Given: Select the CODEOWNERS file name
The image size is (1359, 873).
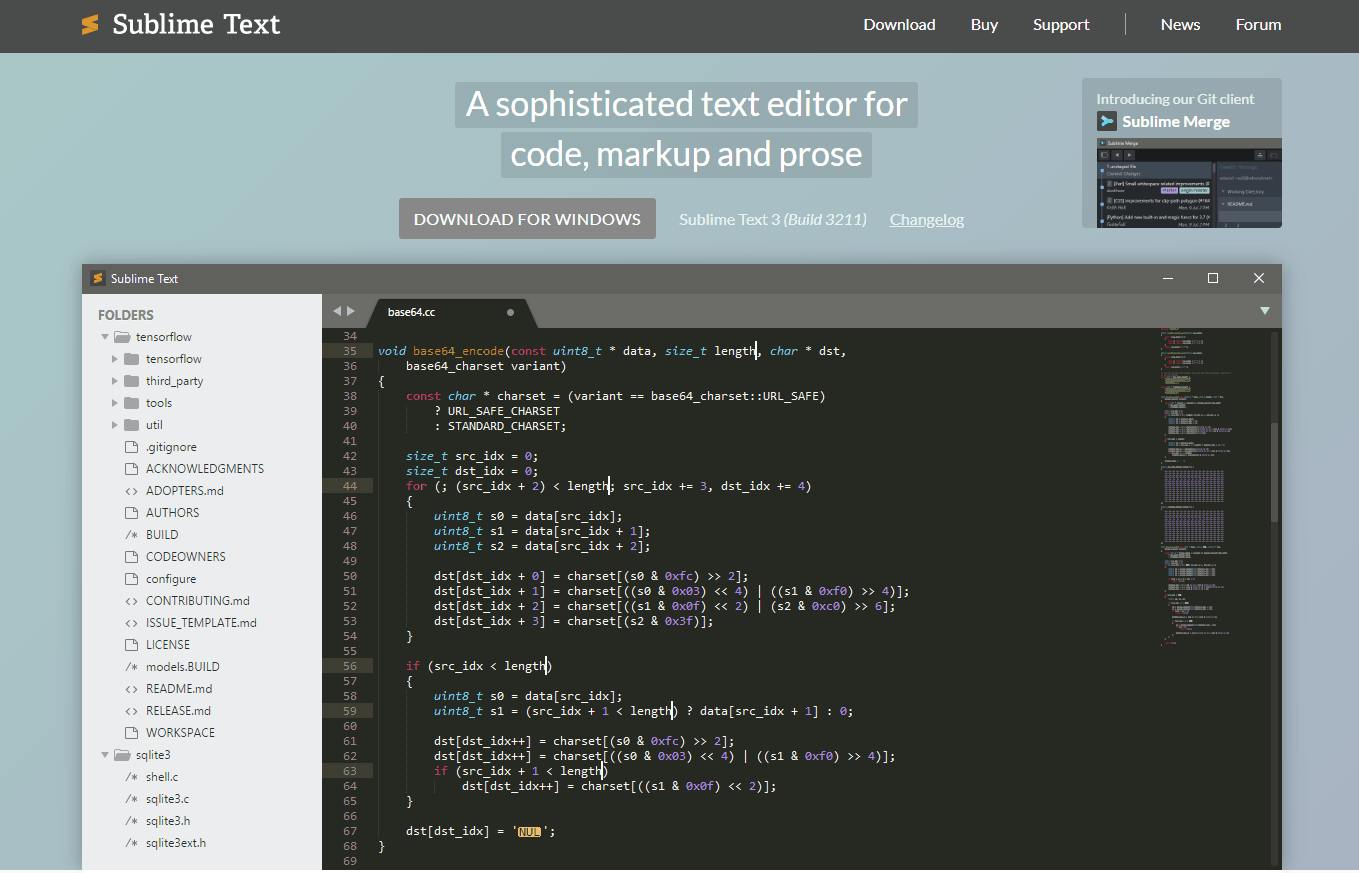Looking at the screenshot, I should click(186, 557).
